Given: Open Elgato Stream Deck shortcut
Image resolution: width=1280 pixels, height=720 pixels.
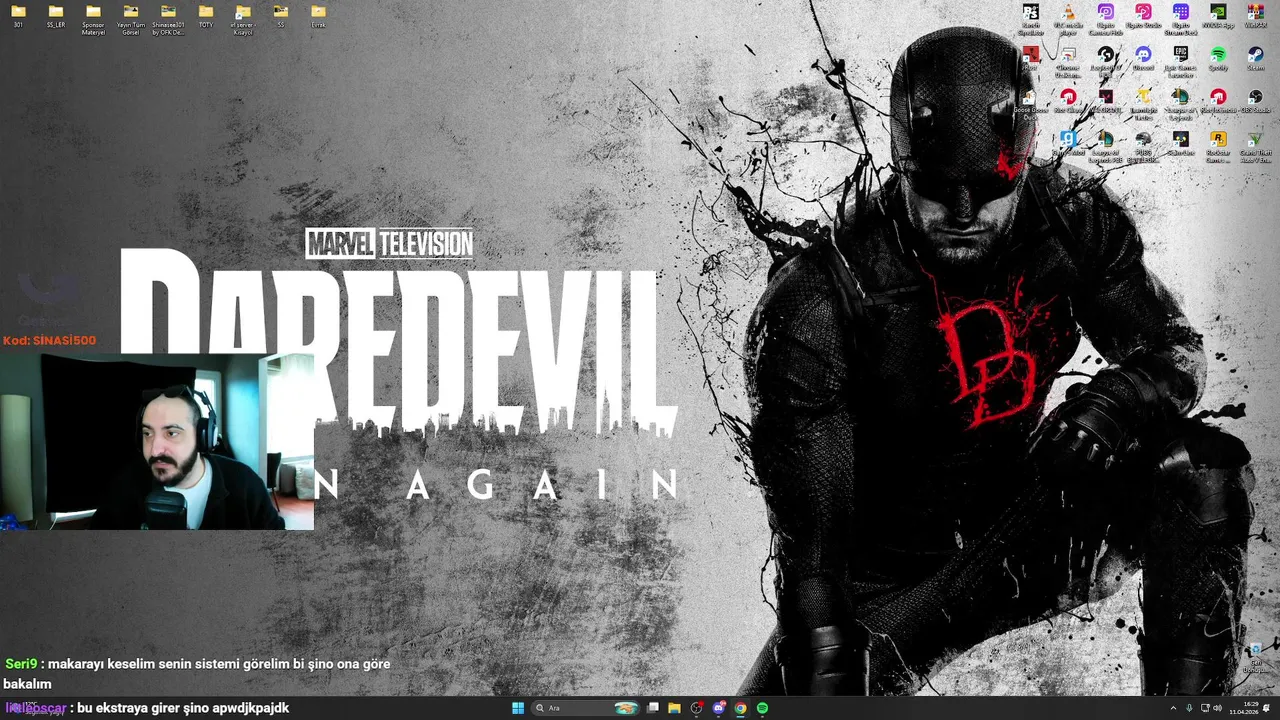Looking at the screenshot, I should [x=1181, y=18].
